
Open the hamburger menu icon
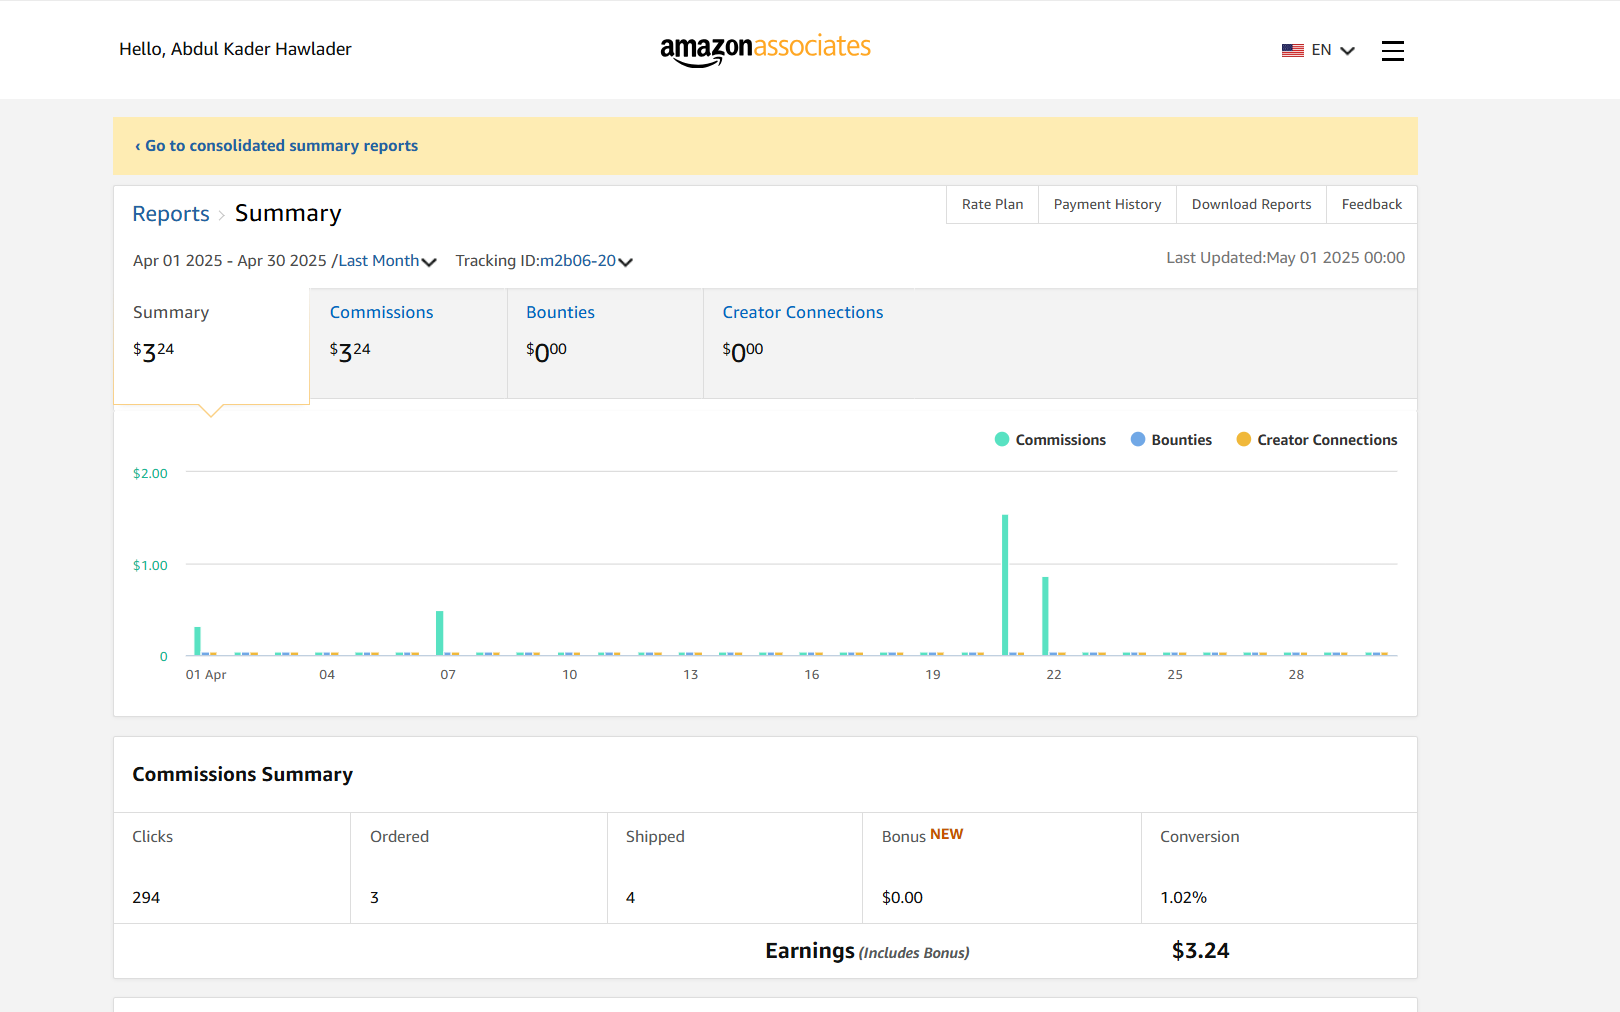click(1392, 51)
